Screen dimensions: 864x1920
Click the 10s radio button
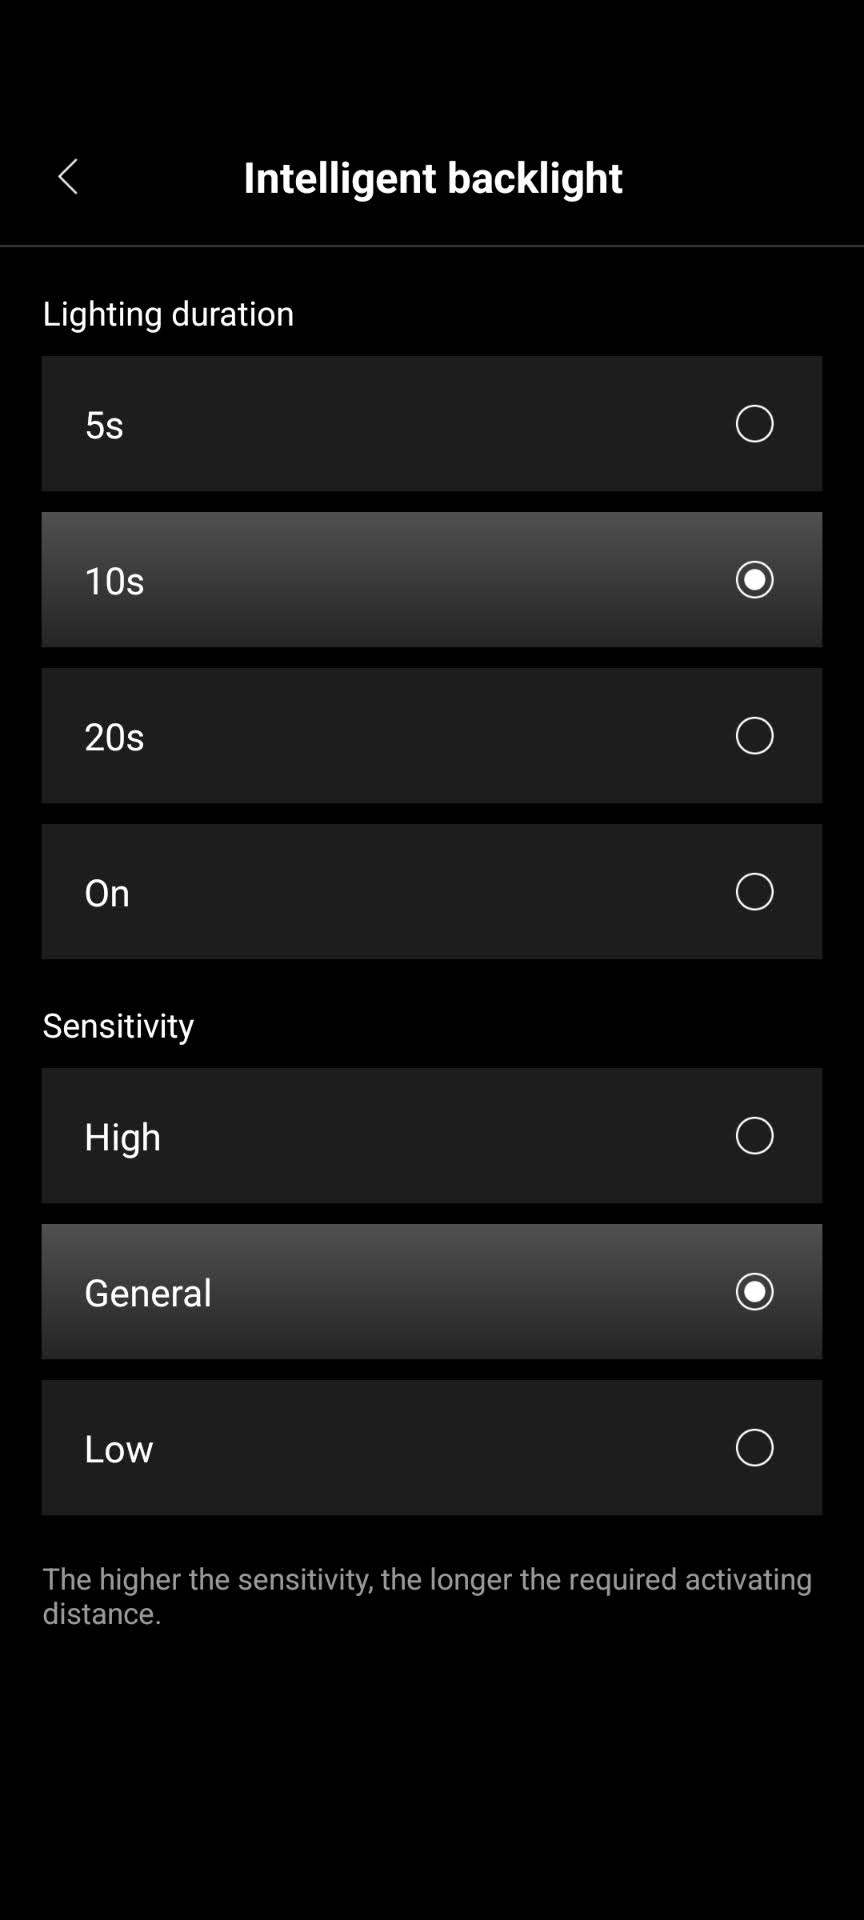pyautogui.click(x=754, y=580)
